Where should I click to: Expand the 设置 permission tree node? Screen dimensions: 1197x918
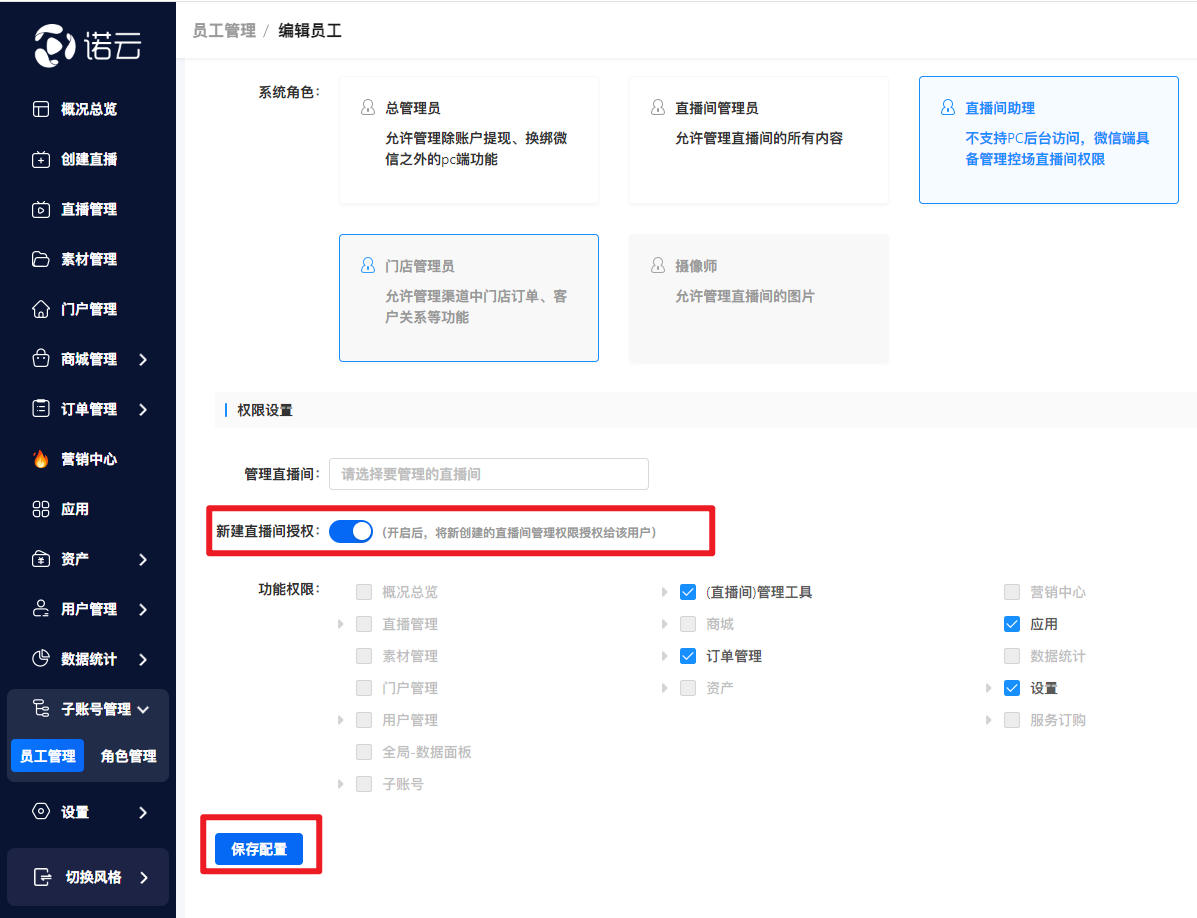989,688
